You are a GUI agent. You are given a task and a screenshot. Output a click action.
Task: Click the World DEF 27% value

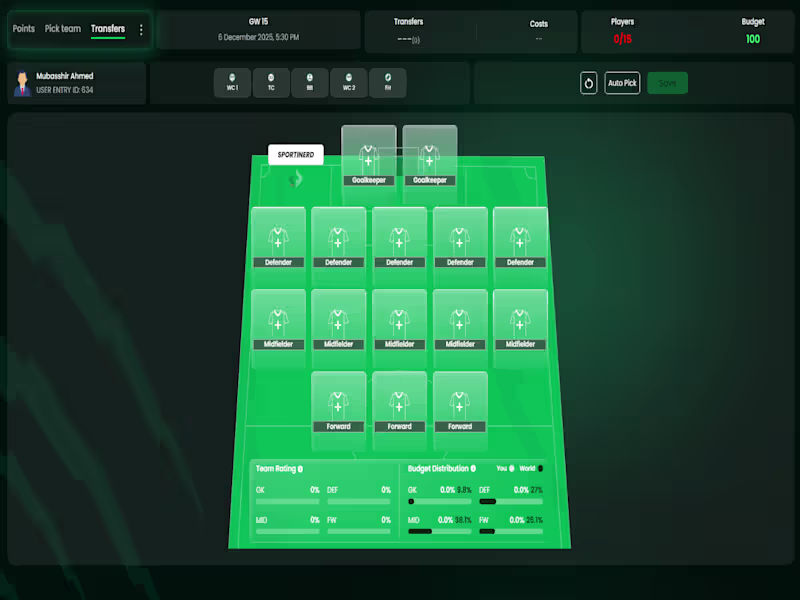536,490
